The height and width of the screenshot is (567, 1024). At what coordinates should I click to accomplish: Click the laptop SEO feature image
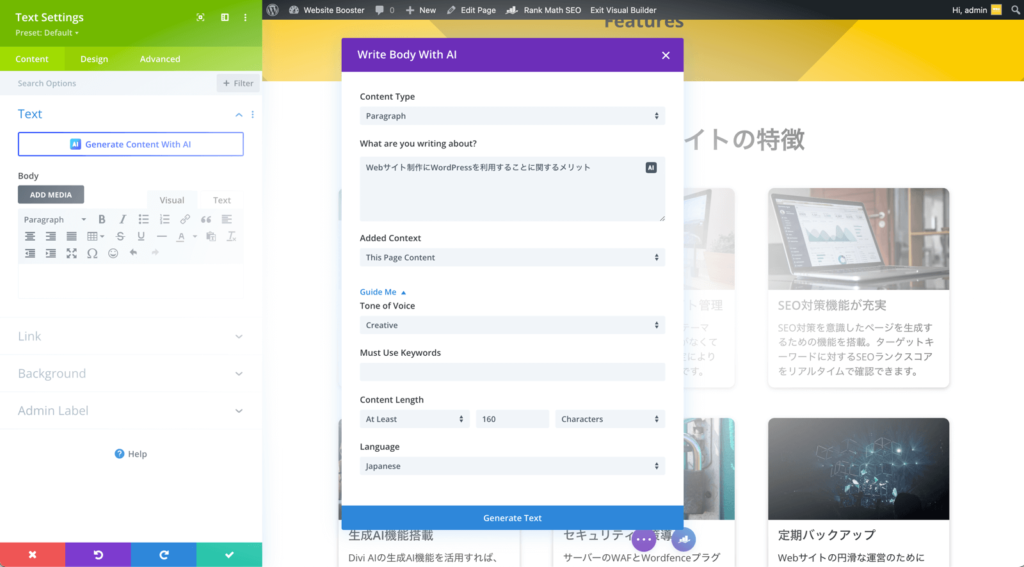pyautogui.click(x=858, y=239)
